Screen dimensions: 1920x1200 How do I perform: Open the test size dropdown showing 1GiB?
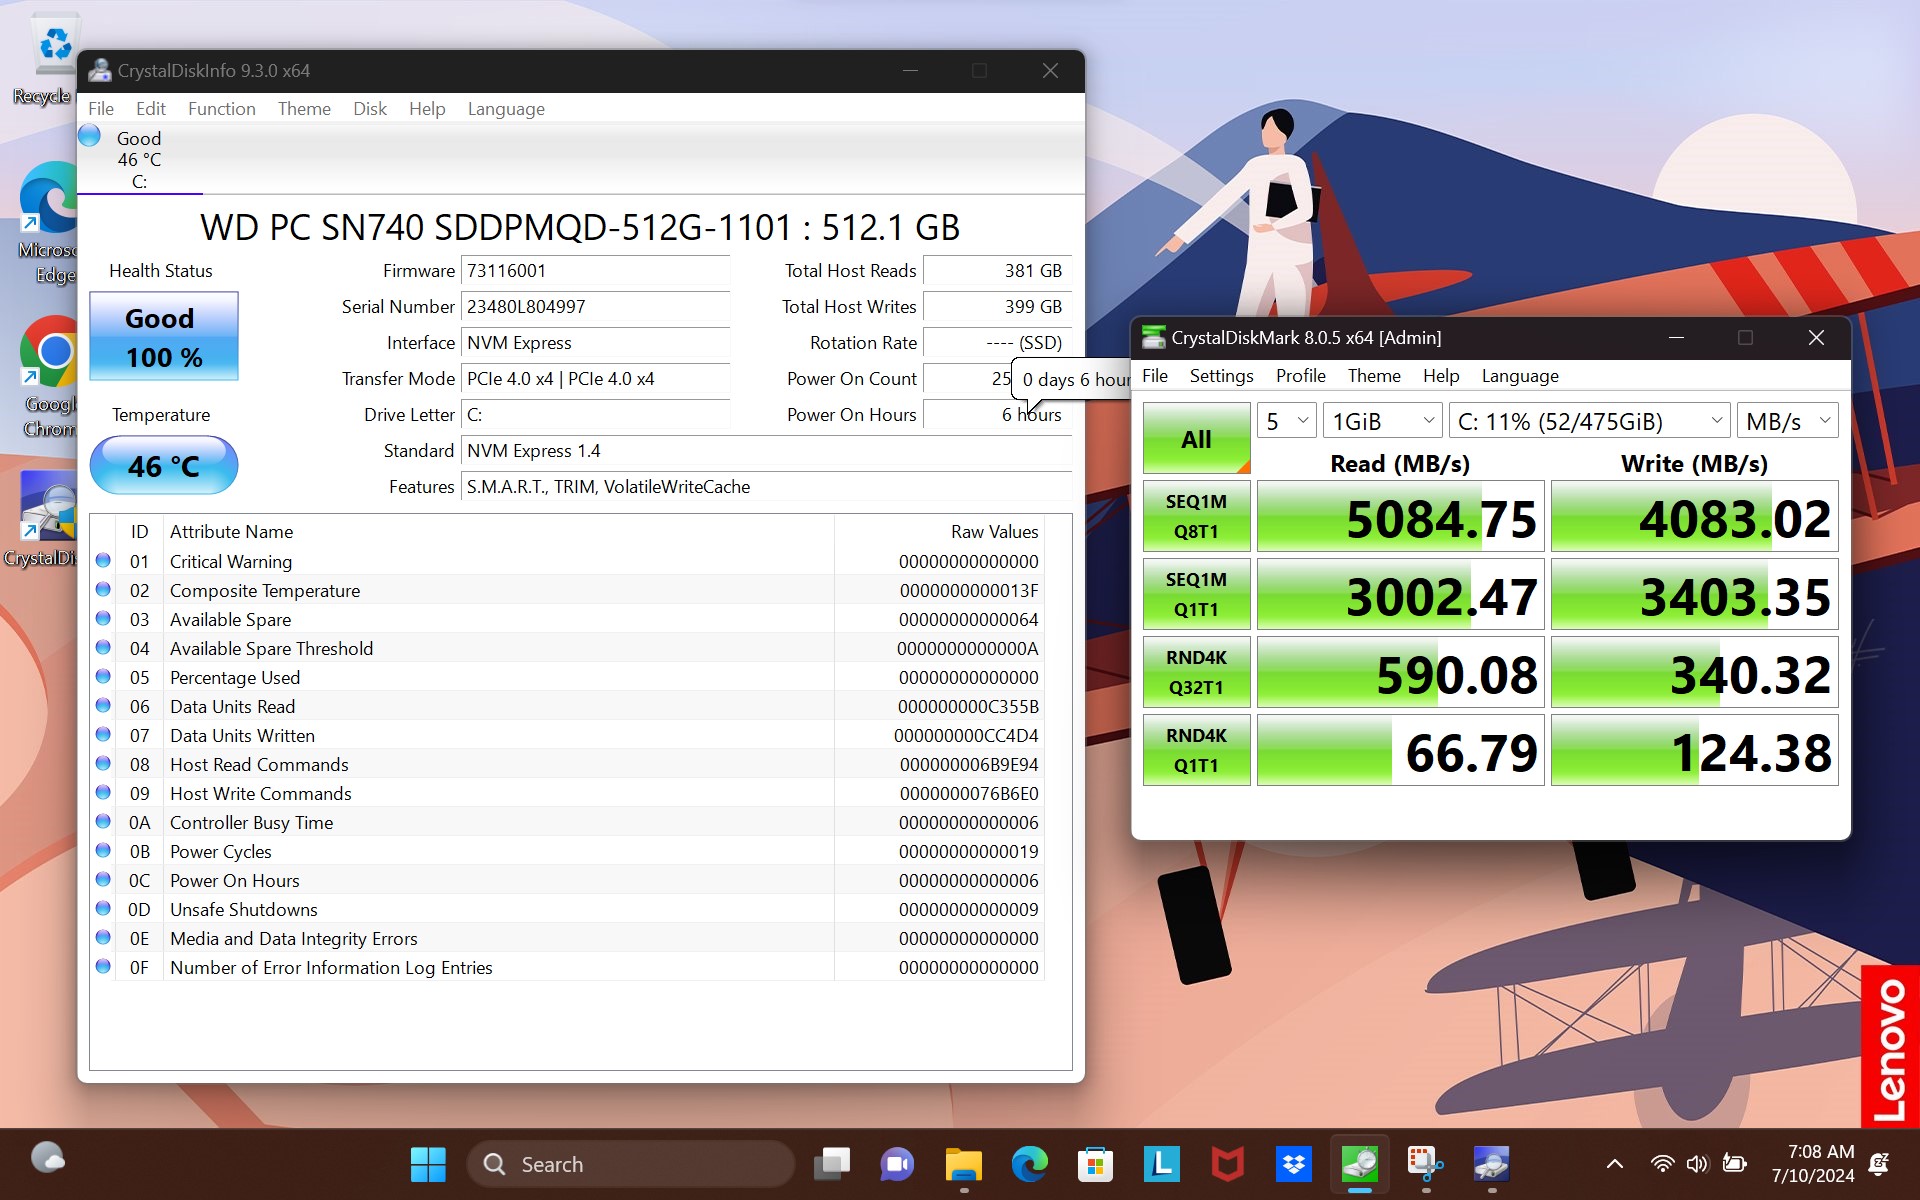pyautogui.click(x=1383, y=421)
